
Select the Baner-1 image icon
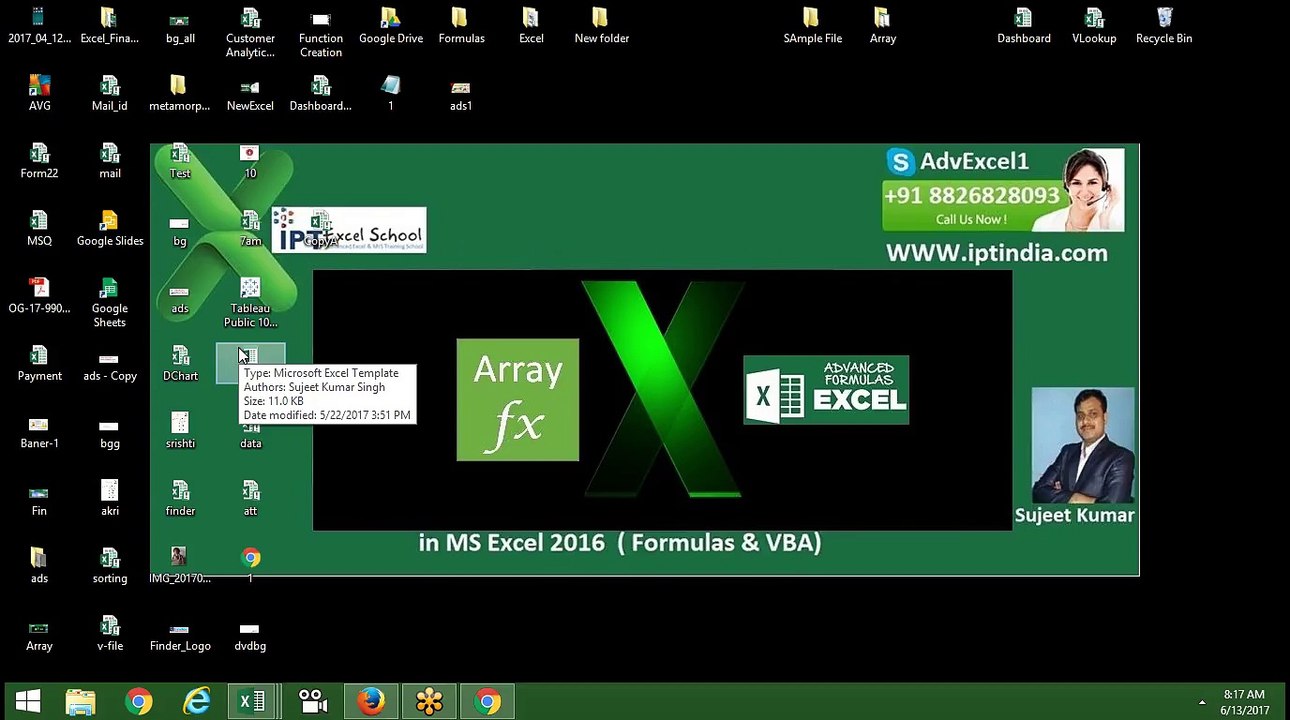click(39, 431)
